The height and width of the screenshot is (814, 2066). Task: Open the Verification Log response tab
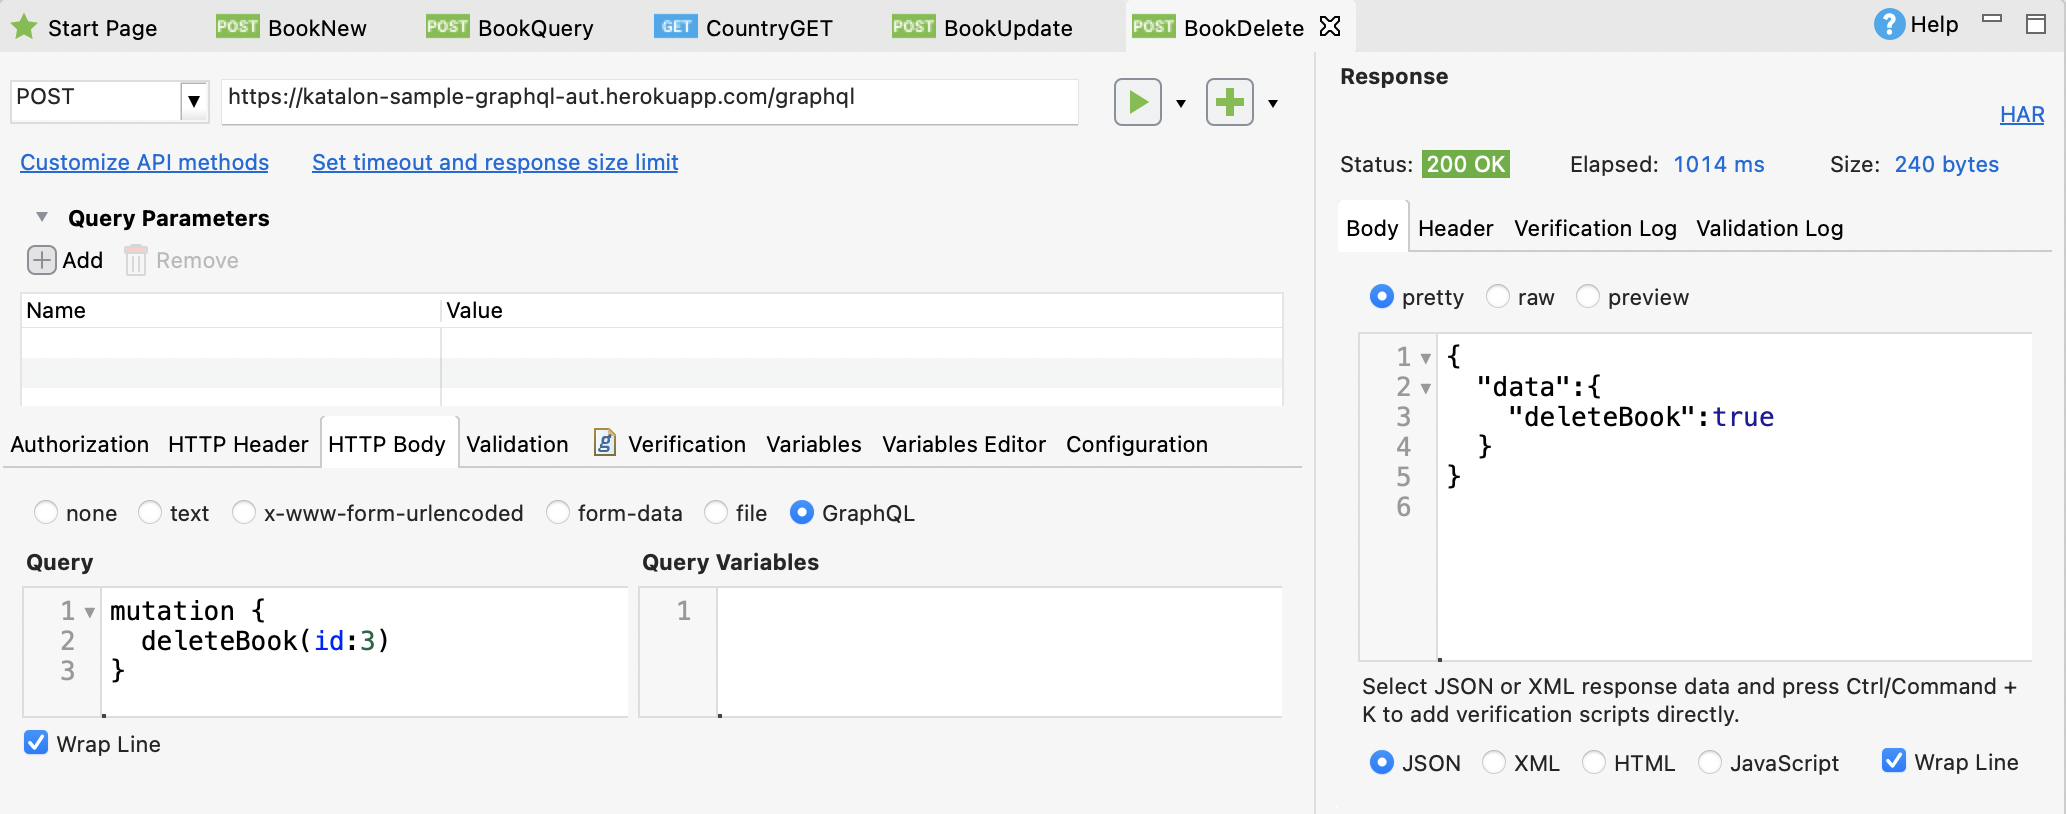tap(1594, 229)
